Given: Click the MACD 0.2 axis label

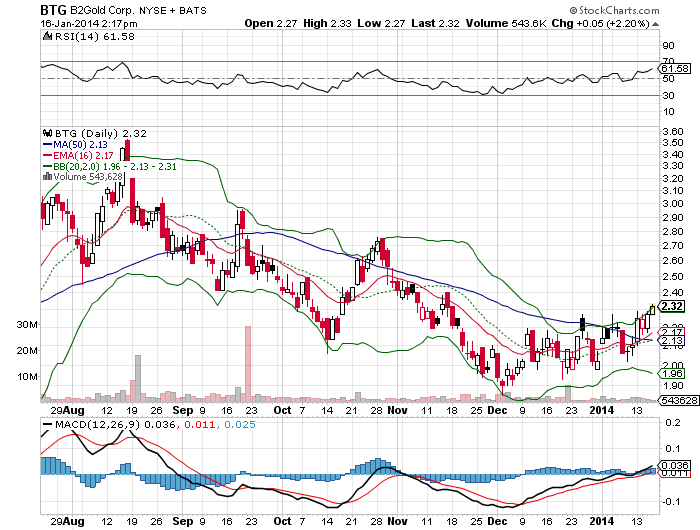Looking at the screenshot, I should point(672,422).
